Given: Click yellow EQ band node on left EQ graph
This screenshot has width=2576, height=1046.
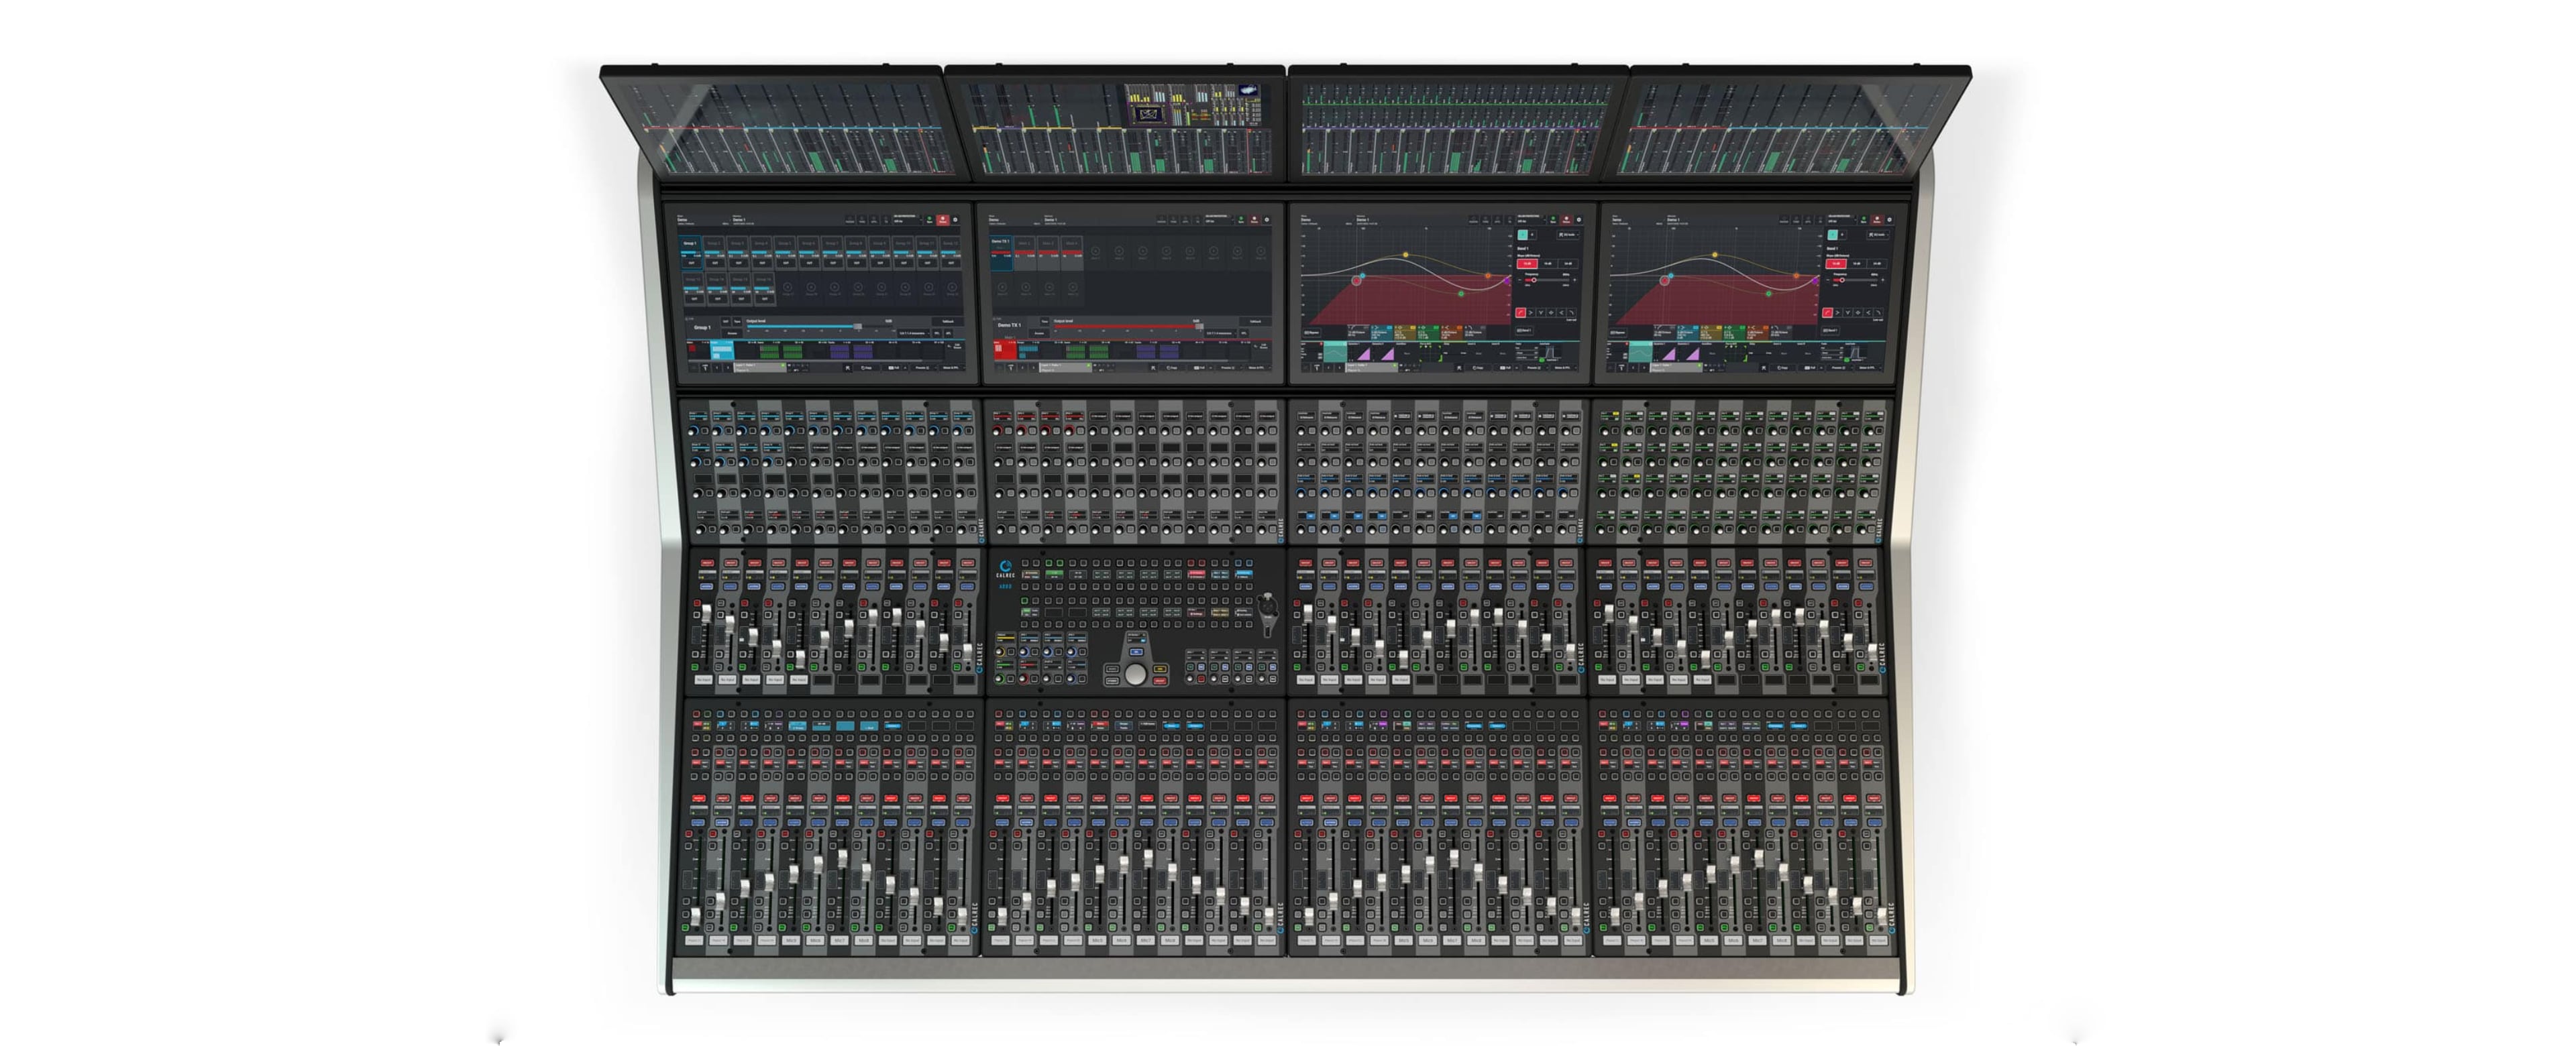Looking at the screenshot, I should tap(1406, 255).
